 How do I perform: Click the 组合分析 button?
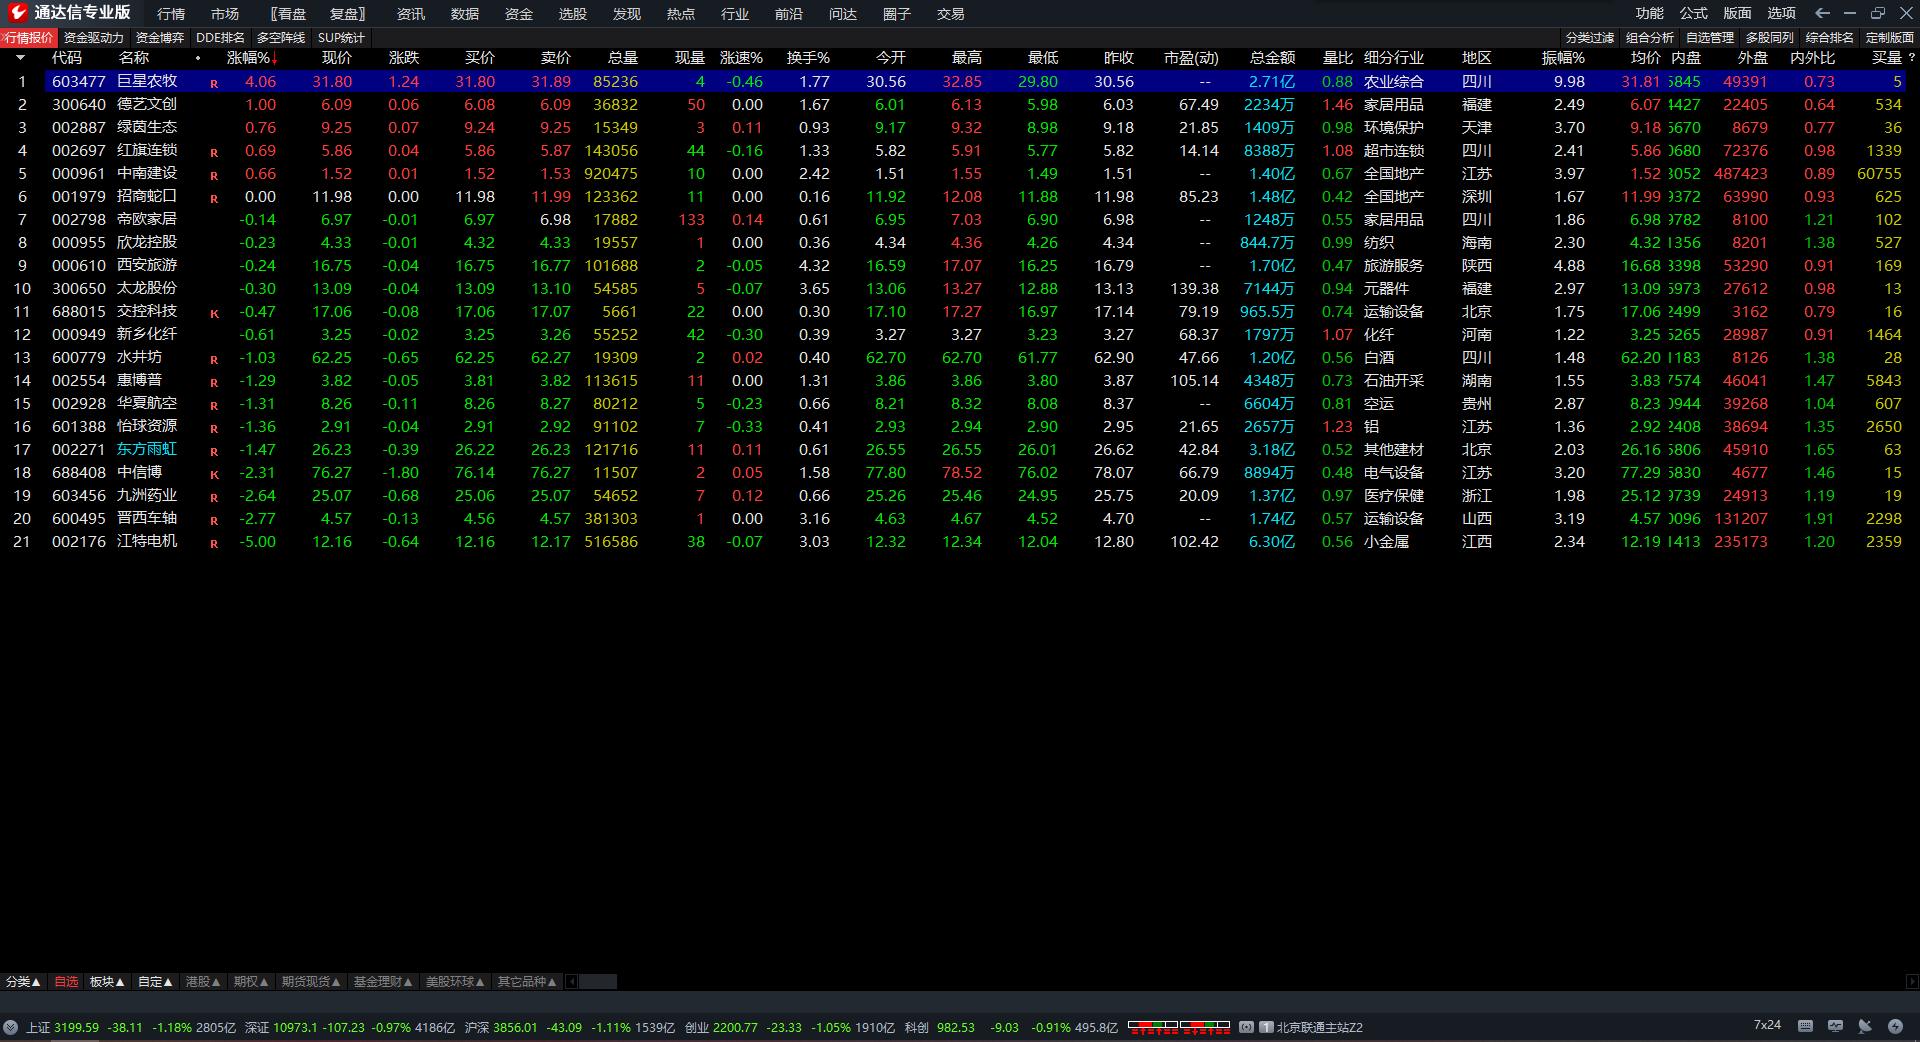[1650, 38]
